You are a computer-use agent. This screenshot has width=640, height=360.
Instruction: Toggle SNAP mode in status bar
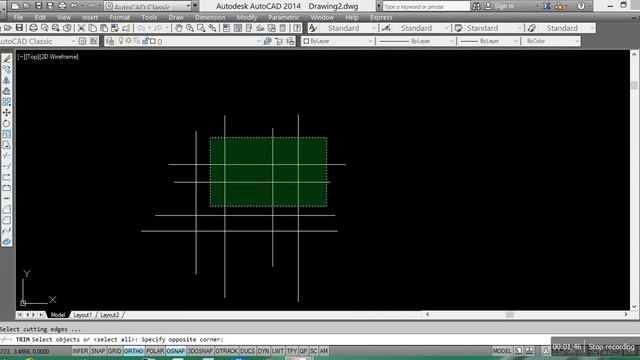[98, 351]
